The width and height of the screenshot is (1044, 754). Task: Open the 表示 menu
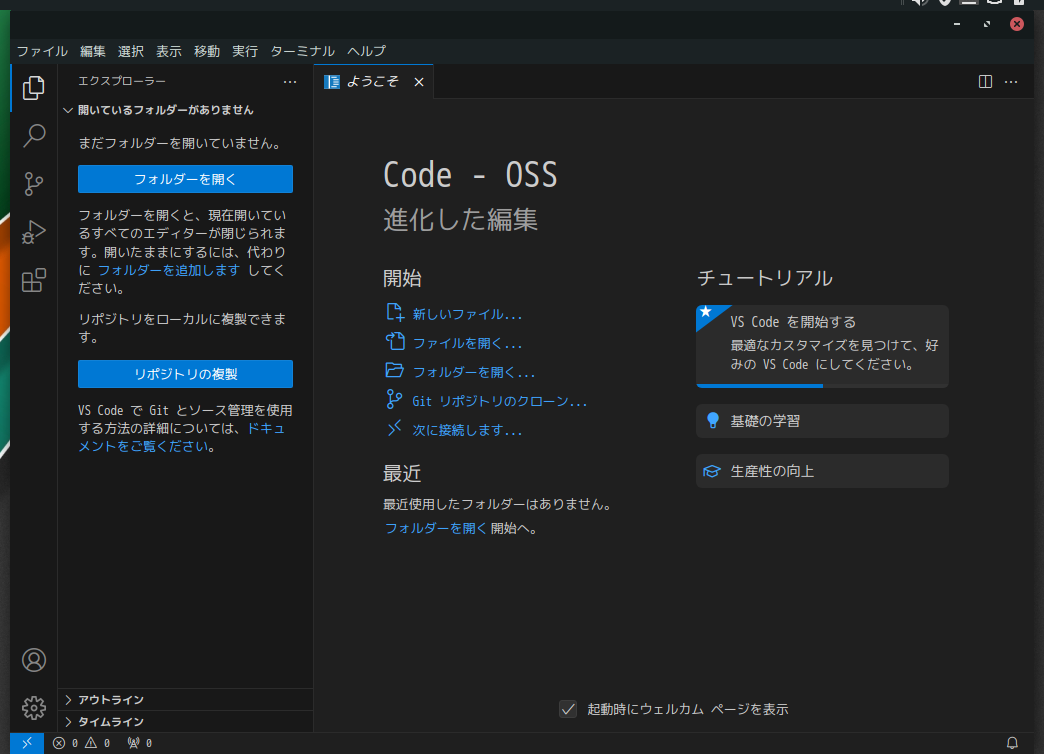point(168,51)
